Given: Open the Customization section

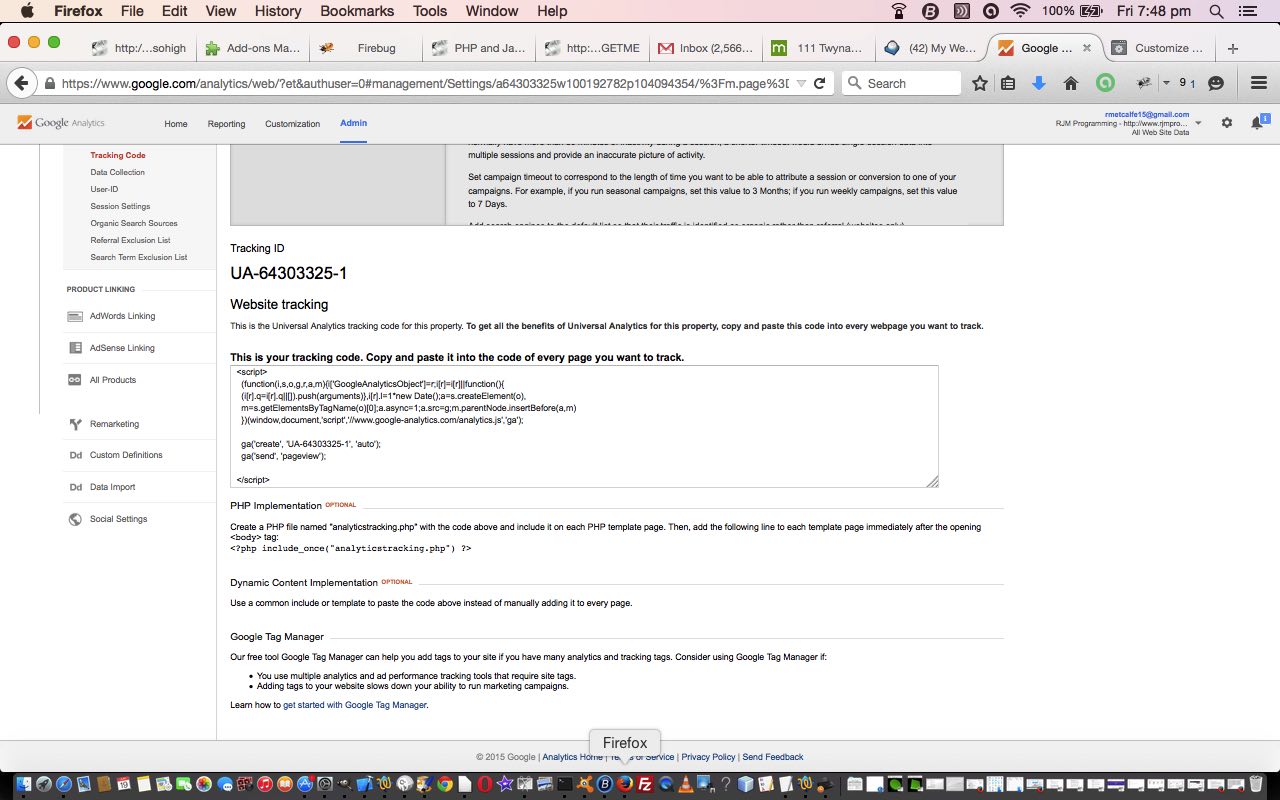Looking at the screenshot, I should tap(292, 124).
